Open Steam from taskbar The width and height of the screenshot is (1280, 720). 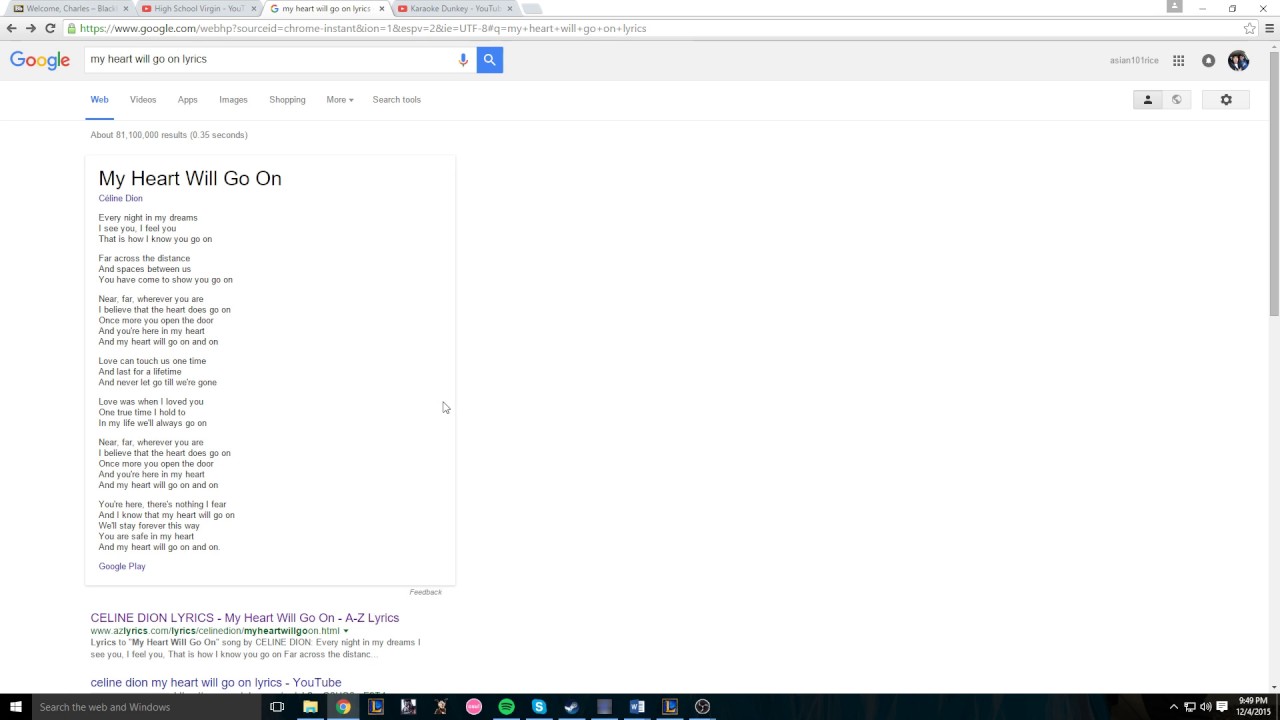pyautogui.click(x=572, y=707)
